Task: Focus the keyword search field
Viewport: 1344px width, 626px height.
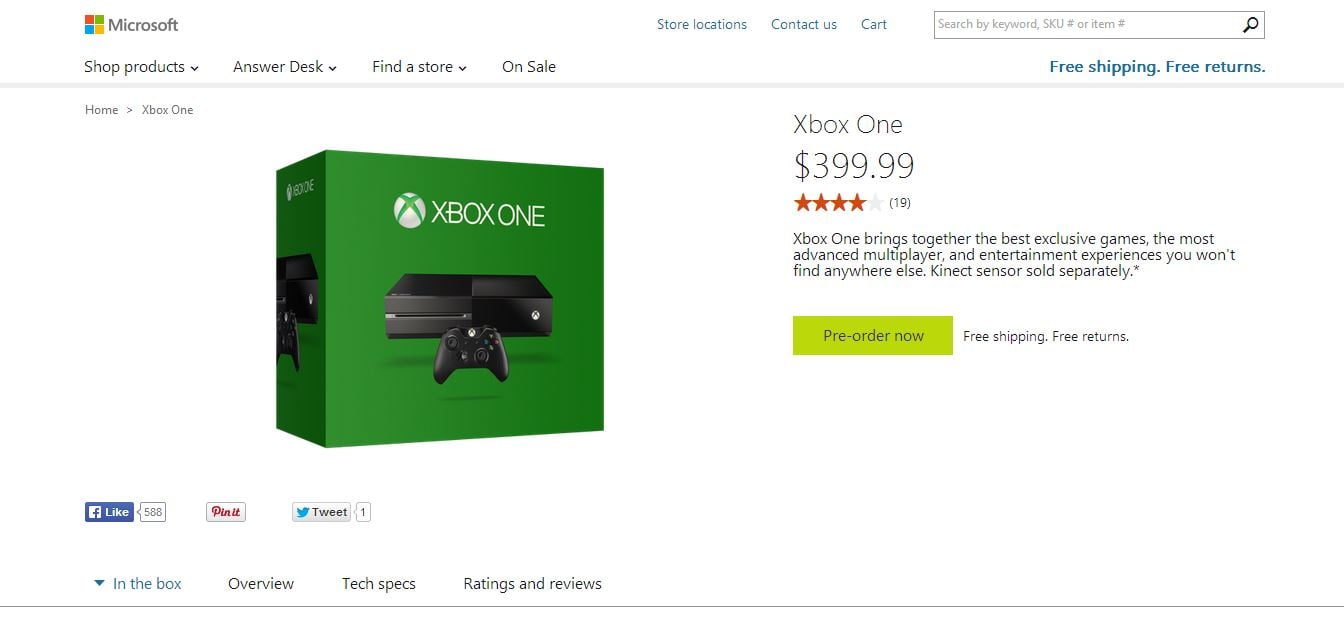Action: pyautogui.click(x=1086, y=25)
